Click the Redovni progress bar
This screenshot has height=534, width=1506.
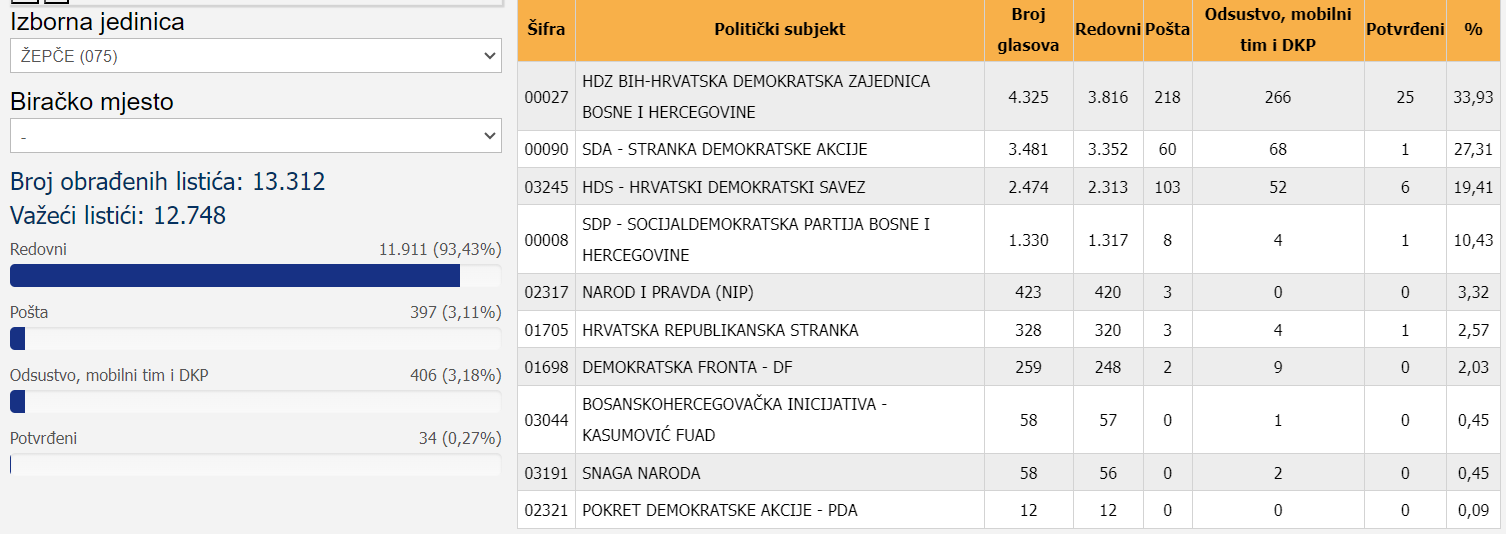point(255,276)
